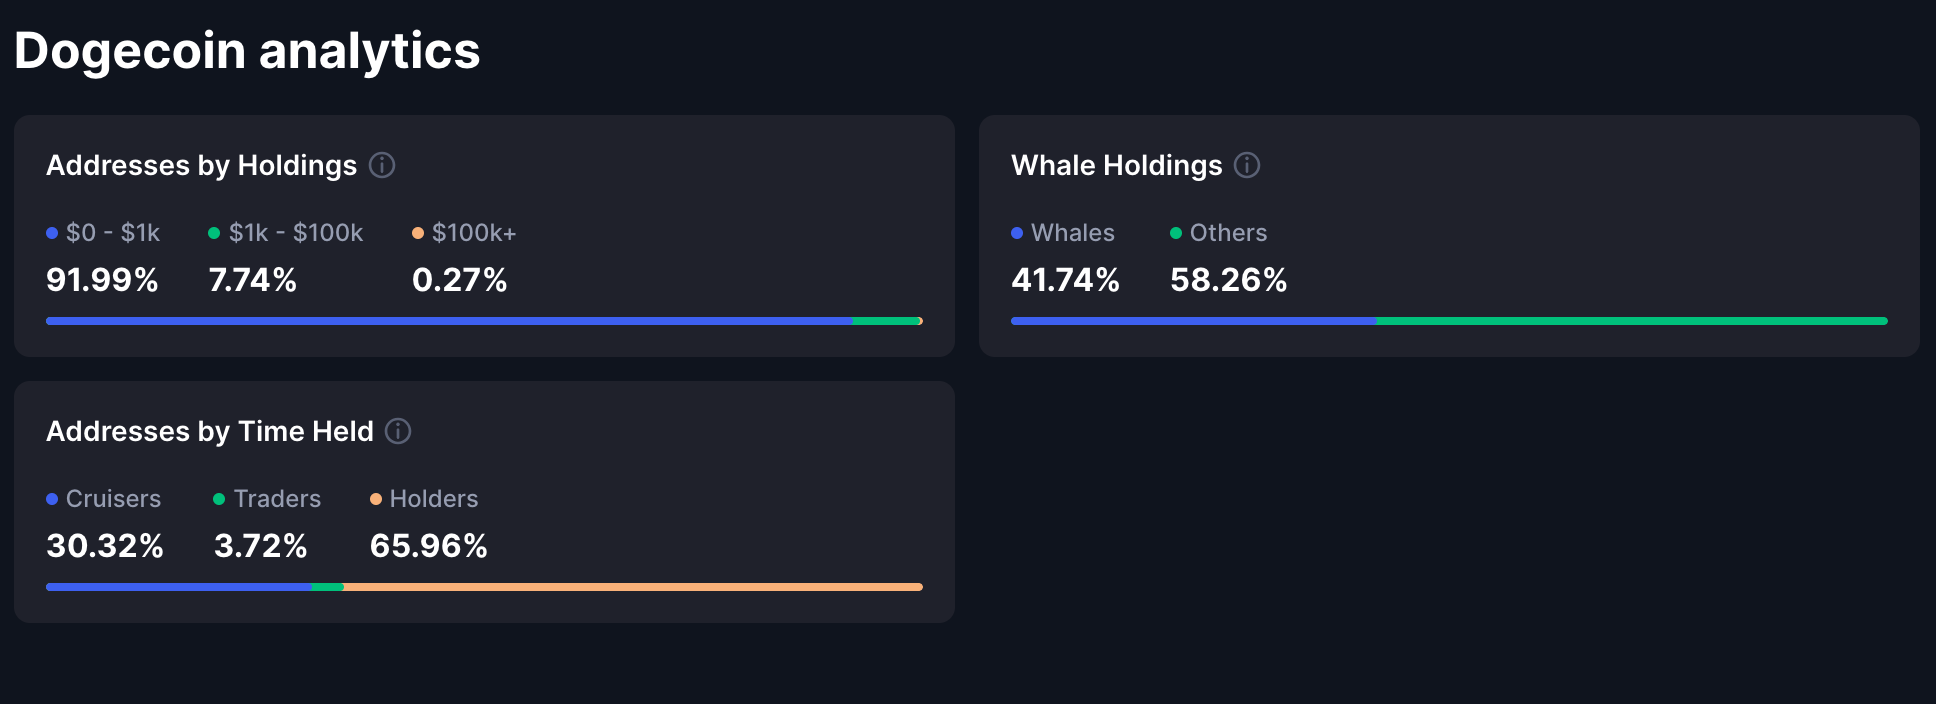
Task: Click the green dot next to Traders
Action: pos(219,499)
